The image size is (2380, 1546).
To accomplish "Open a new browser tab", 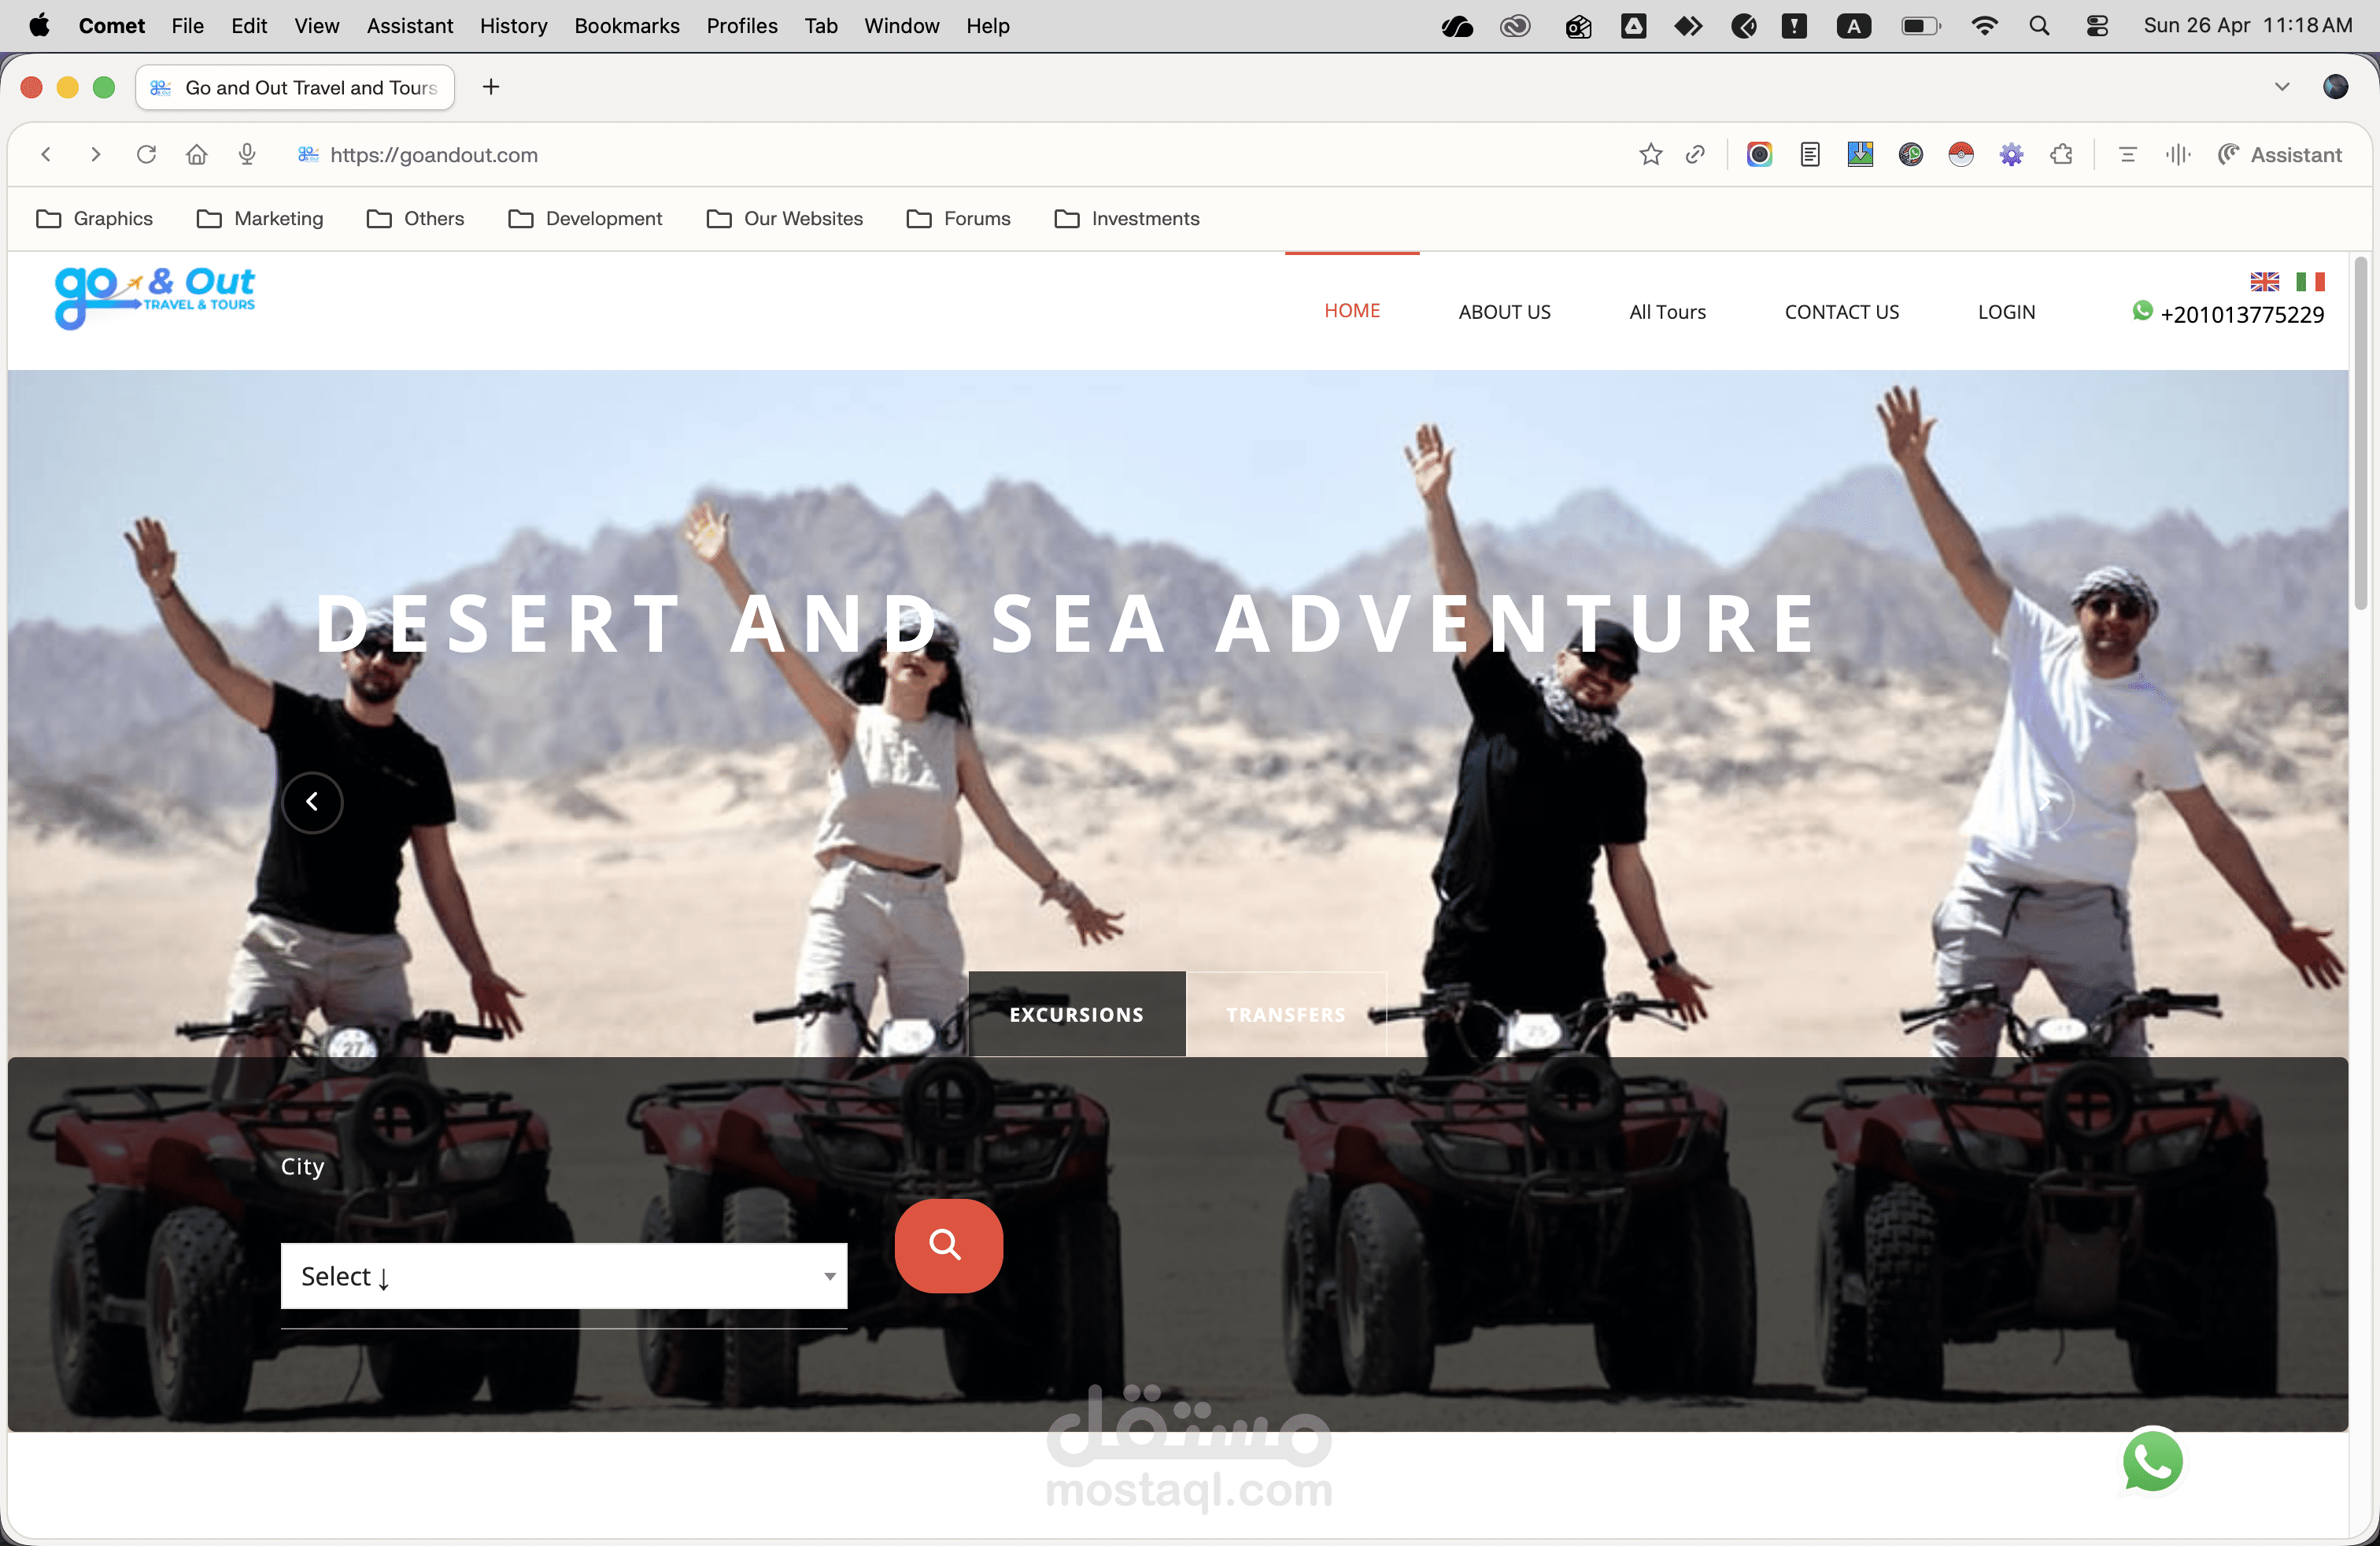I will coord(491,87).
